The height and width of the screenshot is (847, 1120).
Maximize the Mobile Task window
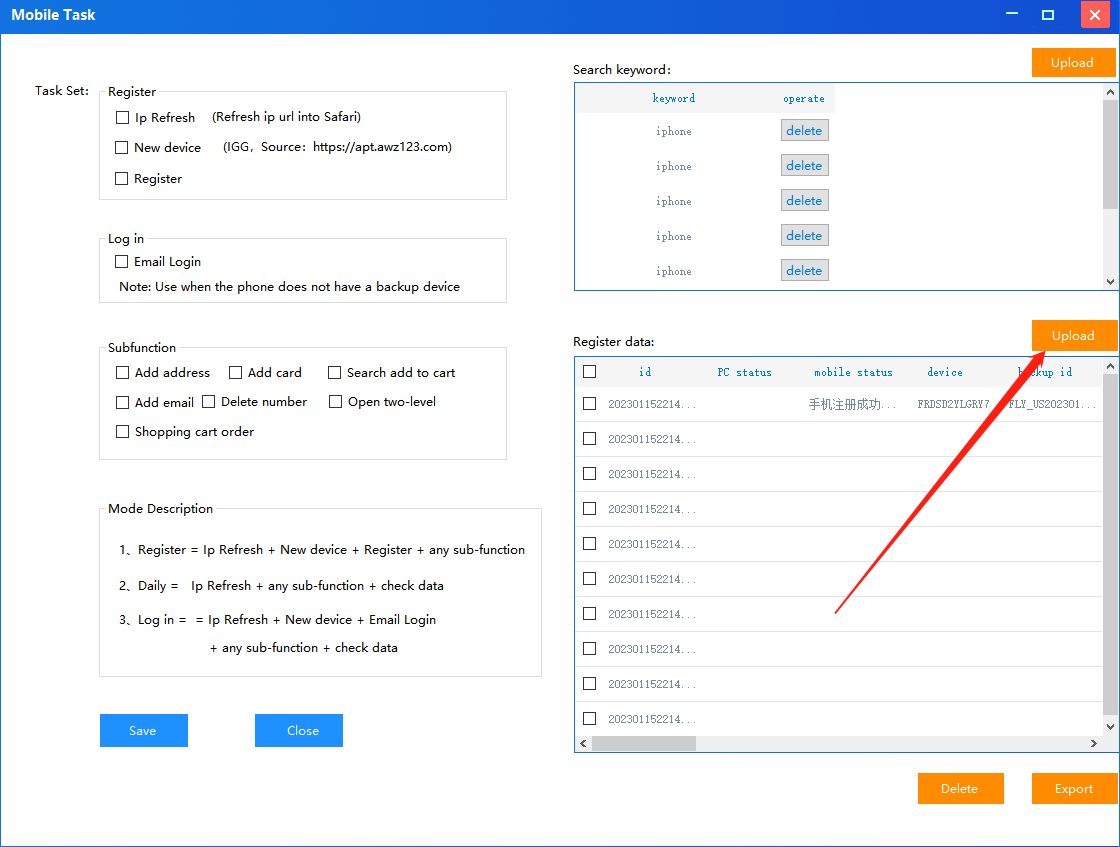1048,14
